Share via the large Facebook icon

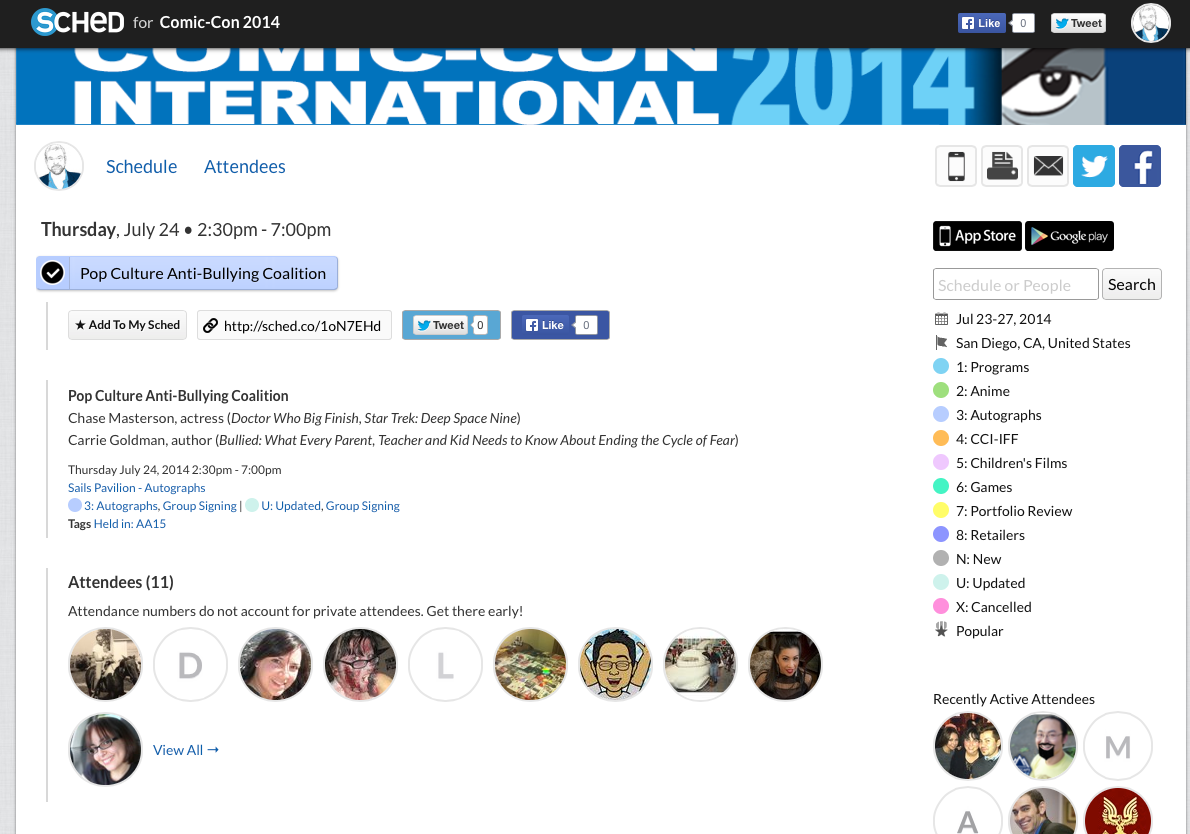pos(1140,165)
